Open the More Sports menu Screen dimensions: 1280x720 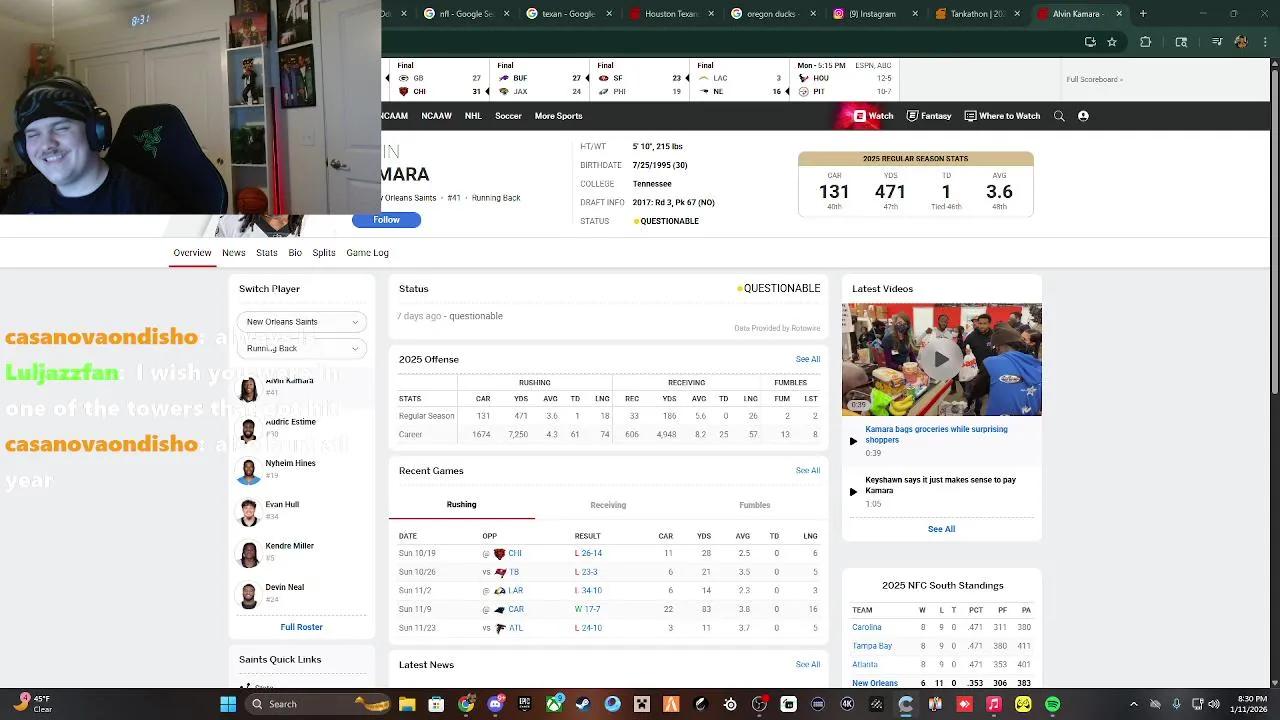(558, 116)
